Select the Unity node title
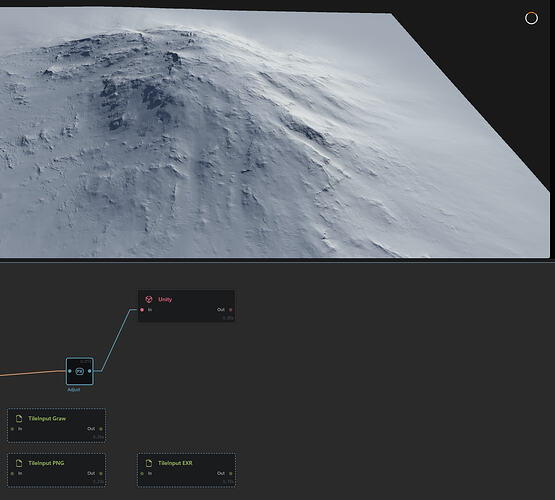 coord(165,299)
